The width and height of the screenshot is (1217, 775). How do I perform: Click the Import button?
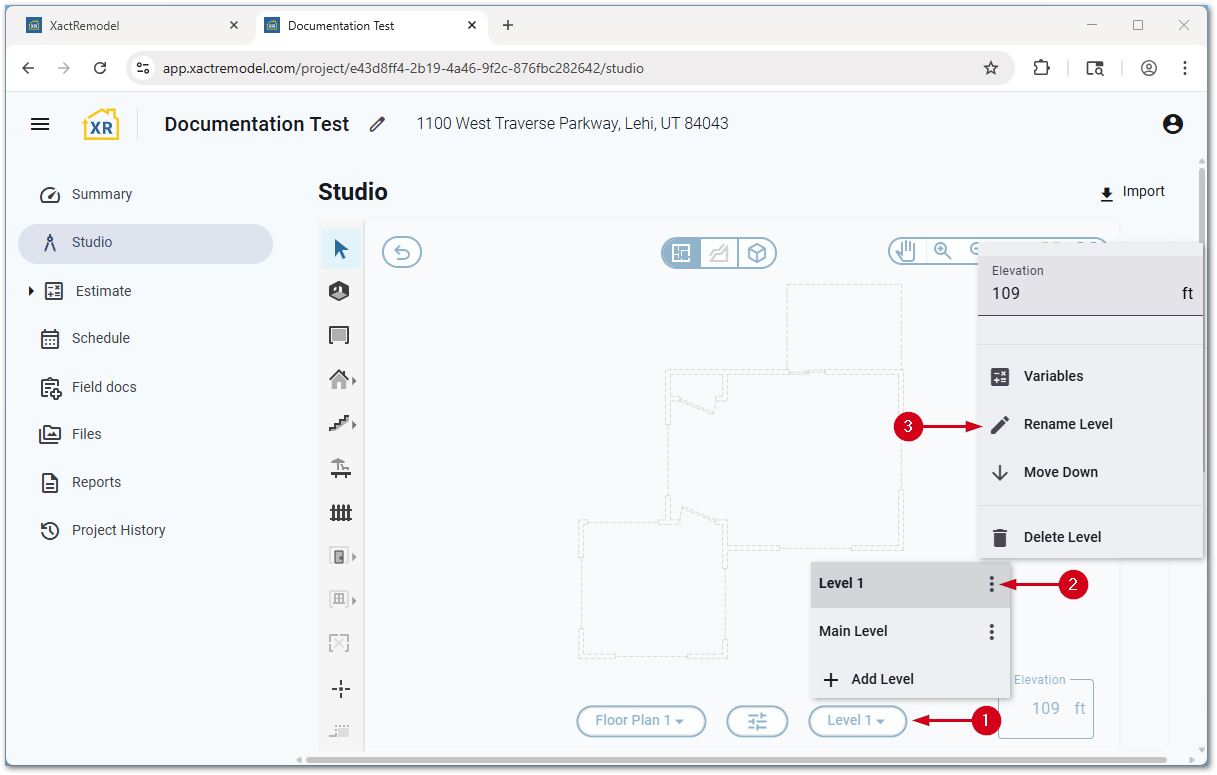tap(1132, 193)
